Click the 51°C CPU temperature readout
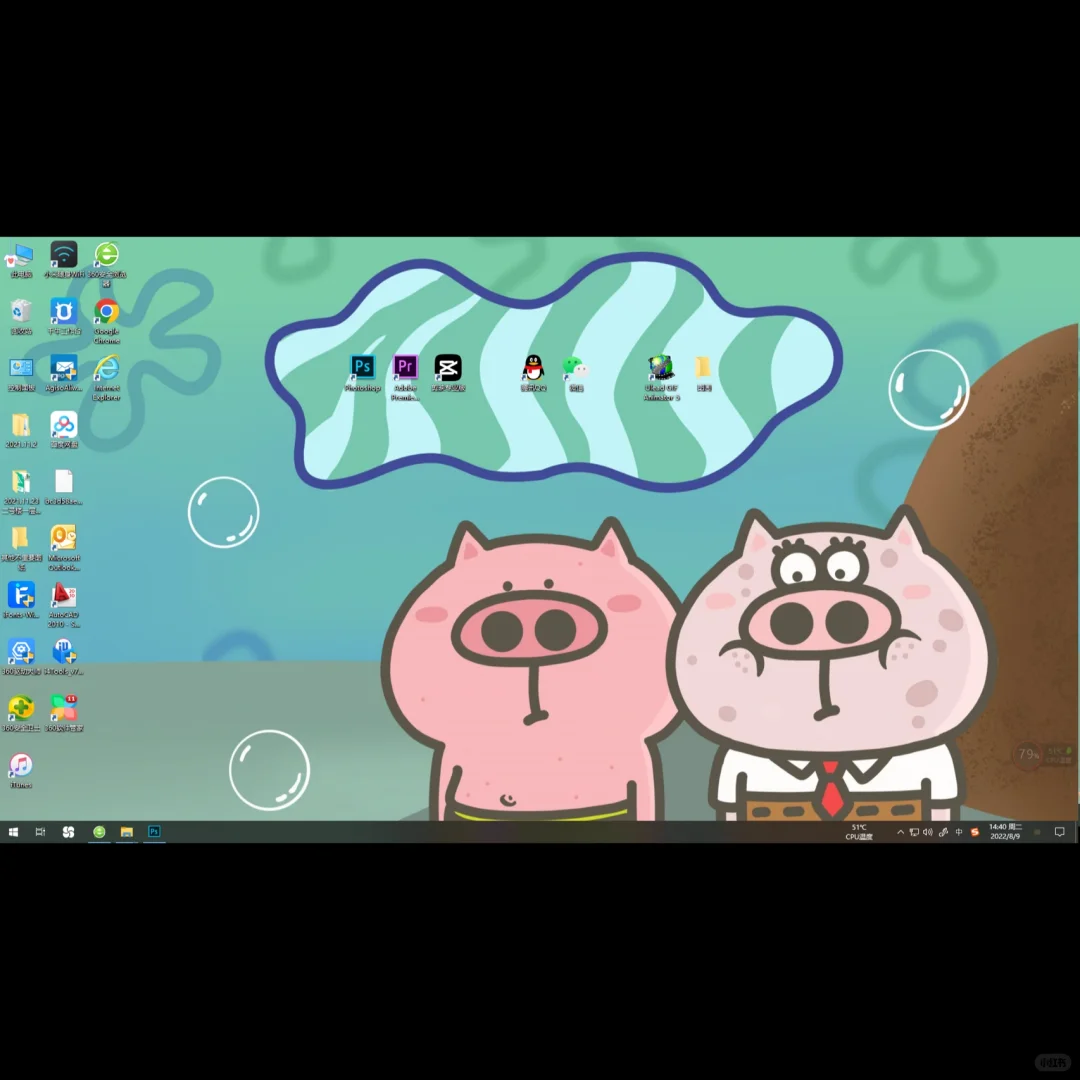The image size is (1080, 1080). 859,832
